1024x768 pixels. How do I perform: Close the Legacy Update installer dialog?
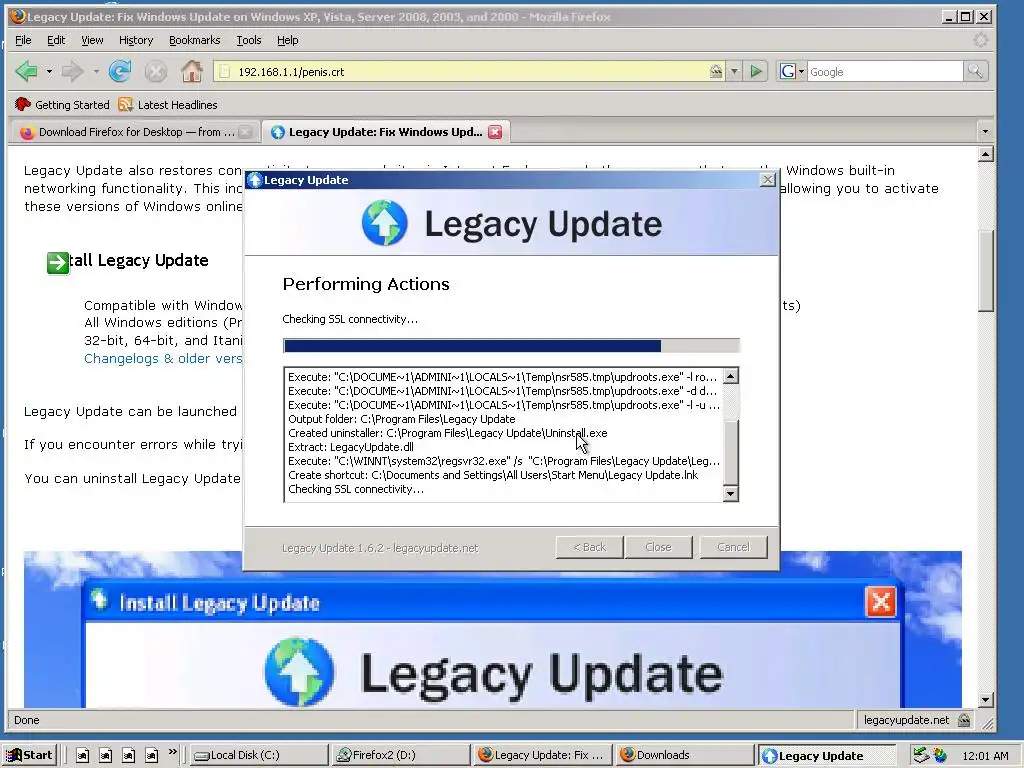[768, 180]
